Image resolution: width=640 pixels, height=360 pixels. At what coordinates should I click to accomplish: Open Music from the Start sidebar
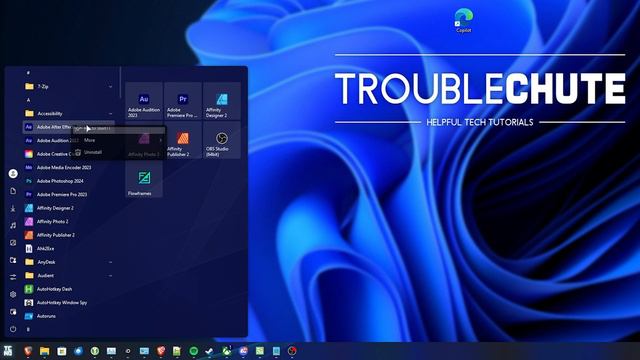tap(13, 225)
